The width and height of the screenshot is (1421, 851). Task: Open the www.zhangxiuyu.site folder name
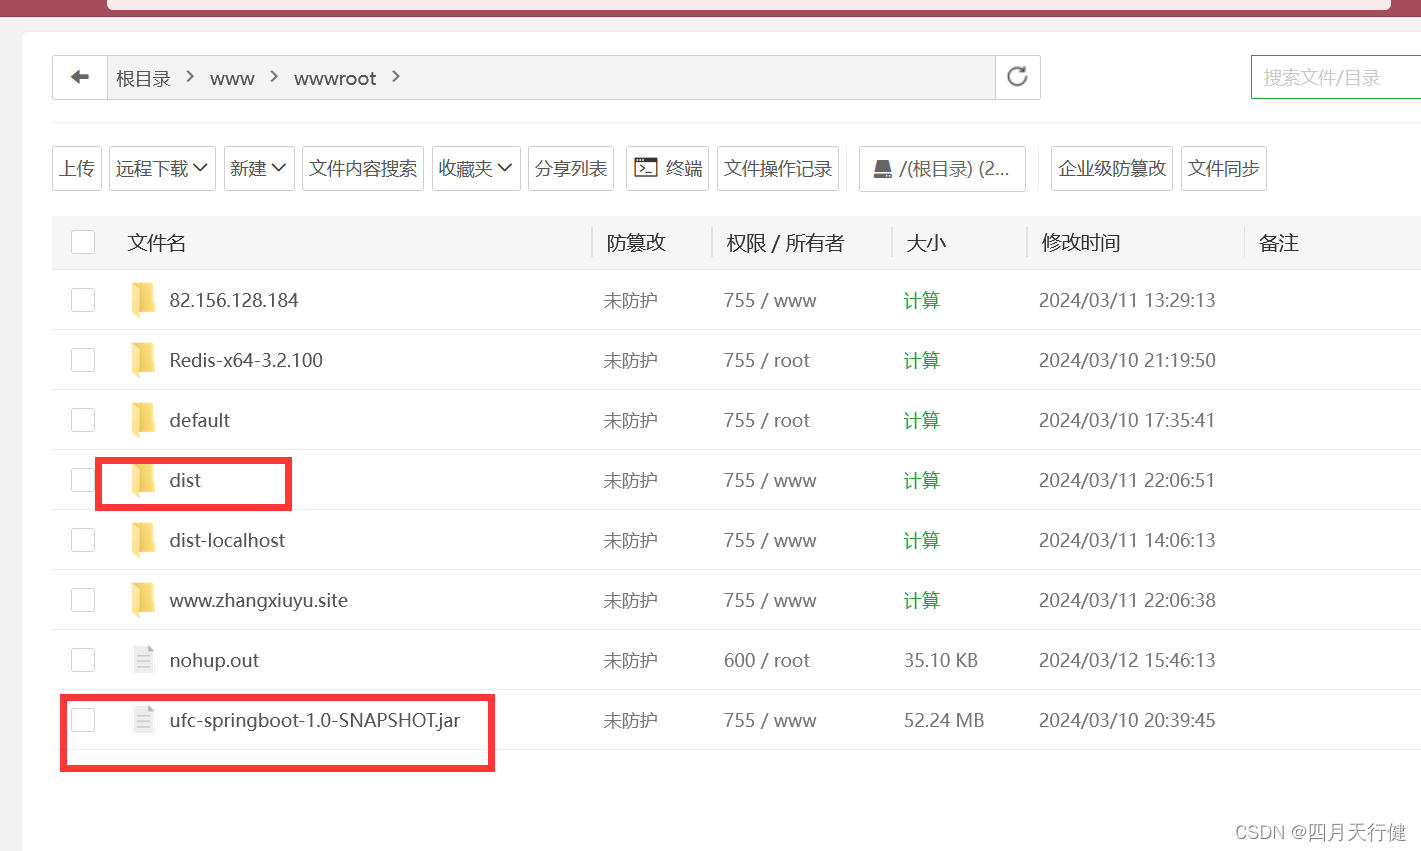point(259,600)
